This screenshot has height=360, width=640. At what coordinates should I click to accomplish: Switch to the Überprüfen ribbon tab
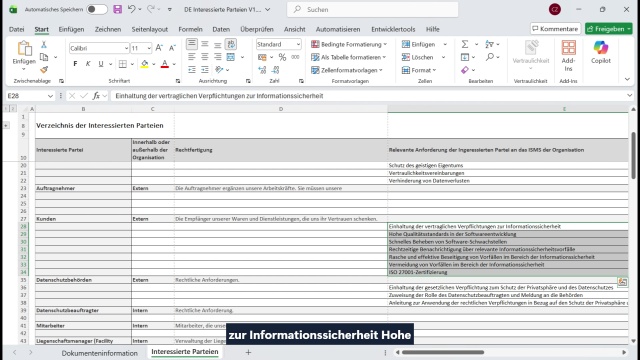pos(257,29)
